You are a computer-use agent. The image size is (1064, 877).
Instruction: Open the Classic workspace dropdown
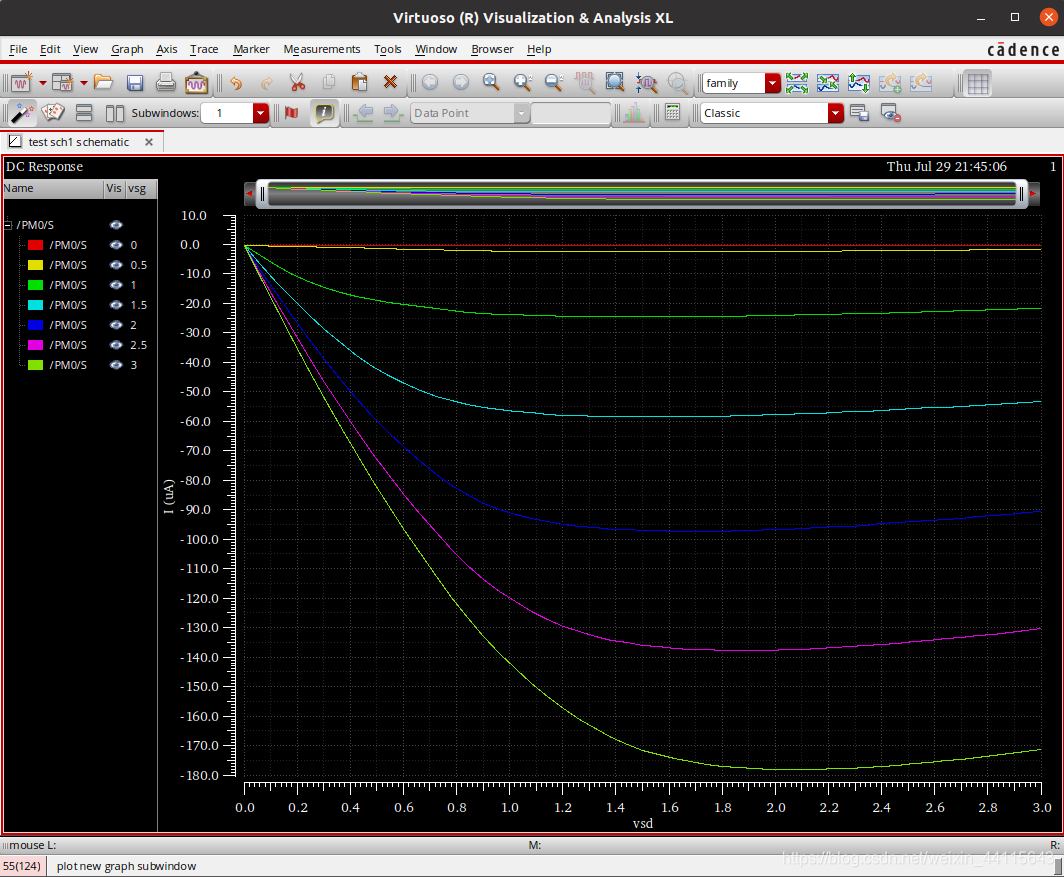tap(835, 113)
